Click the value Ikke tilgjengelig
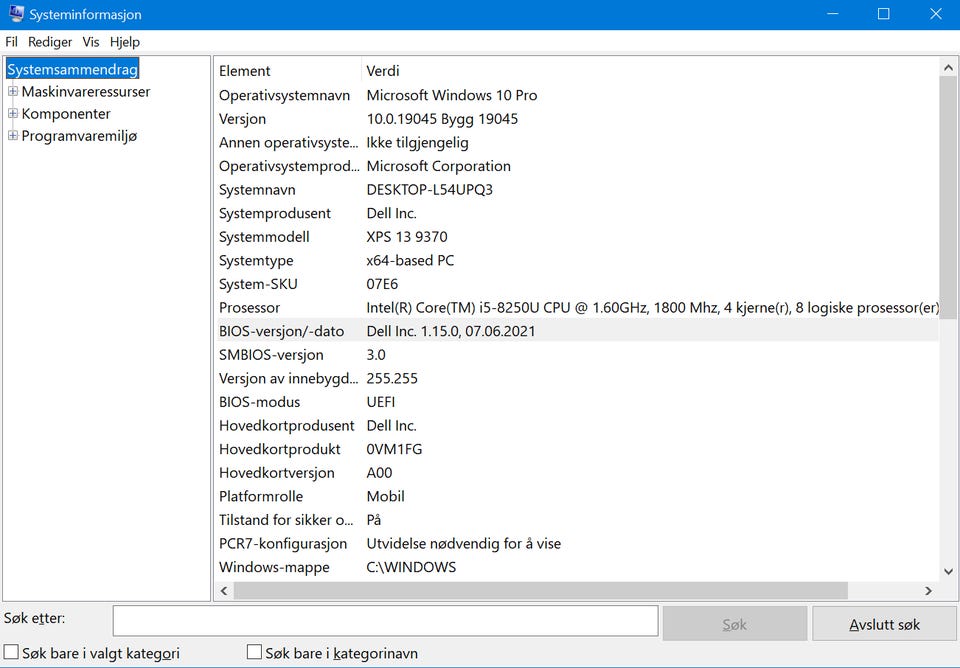Viewport: 960px width, 668px height. [x=418, y=143]
